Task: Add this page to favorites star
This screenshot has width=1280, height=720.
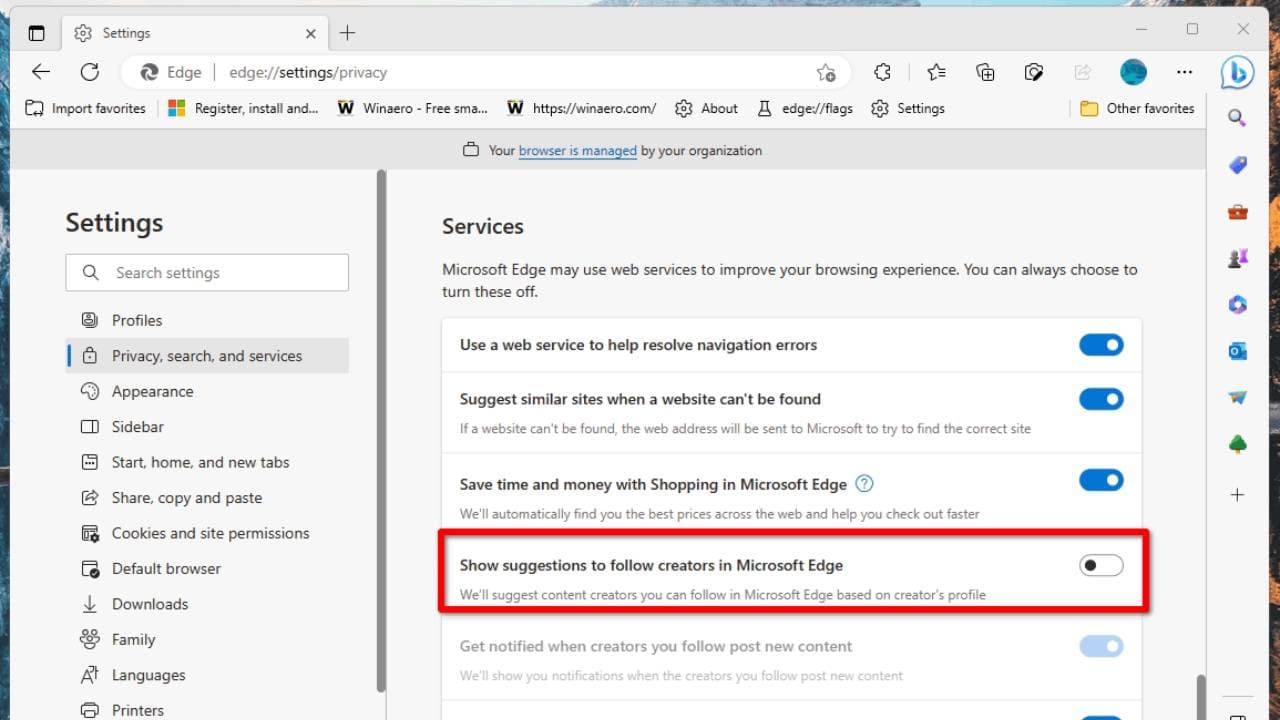Action: (826, 72)
